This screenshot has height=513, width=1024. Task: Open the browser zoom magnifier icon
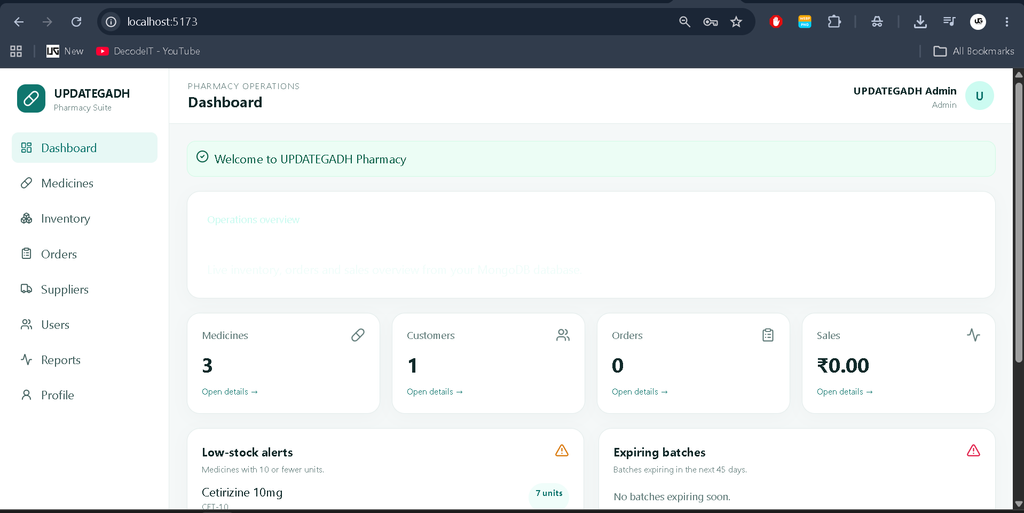click(x=684, y=22)
